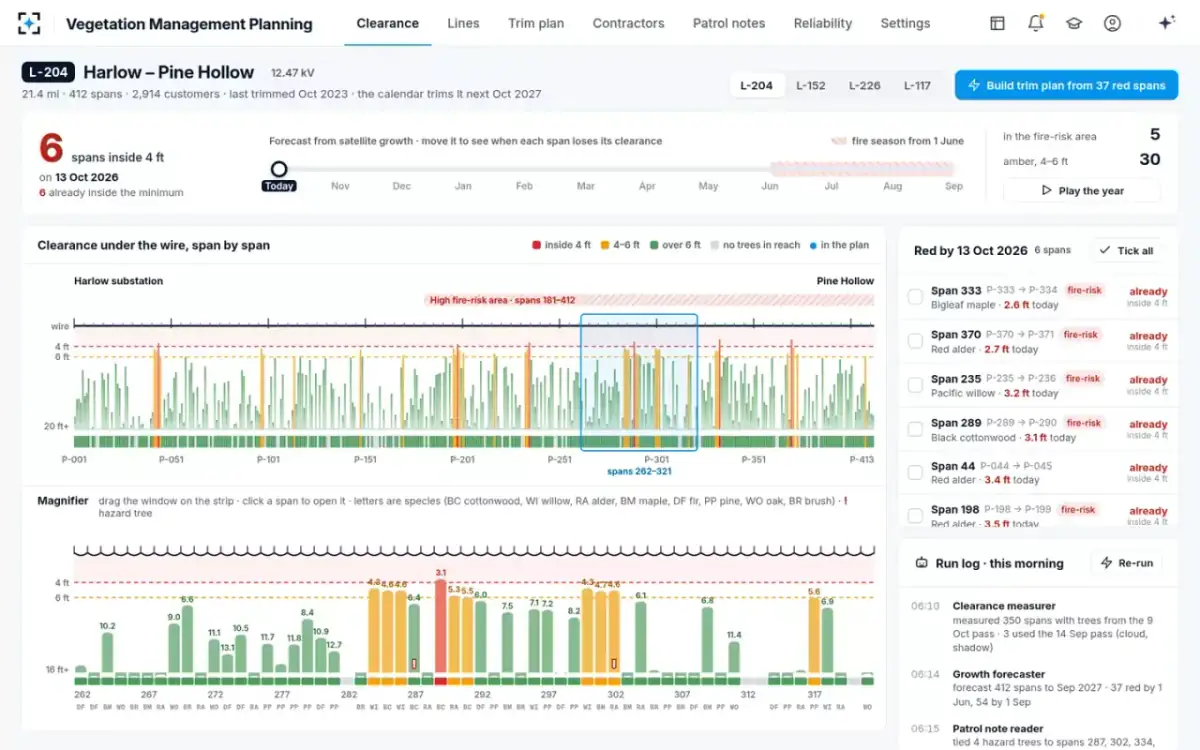Build trim plan from 37 red spans
The width and height of the screenshot is (1200, 750).
click(1067, 85)
